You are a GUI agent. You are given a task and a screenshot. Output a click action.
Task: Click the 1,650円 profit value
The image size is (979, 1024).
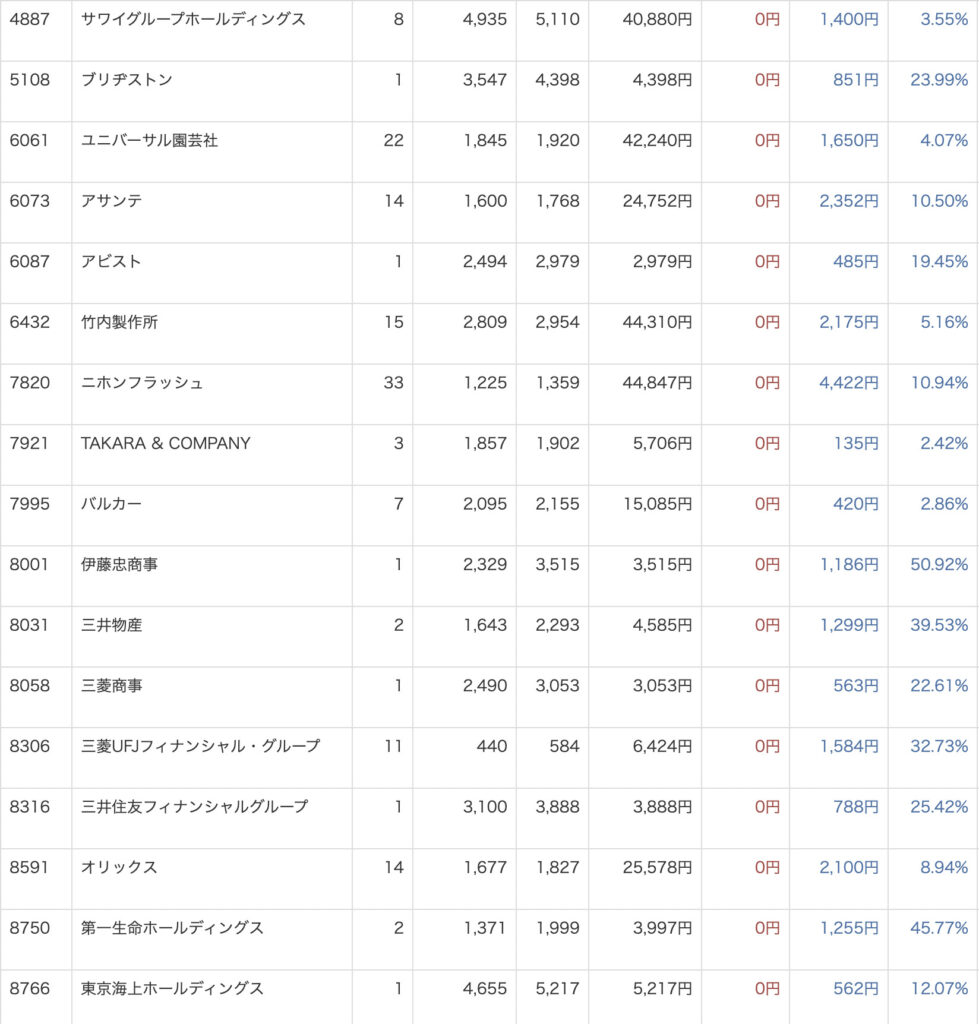tap(849, 140)
